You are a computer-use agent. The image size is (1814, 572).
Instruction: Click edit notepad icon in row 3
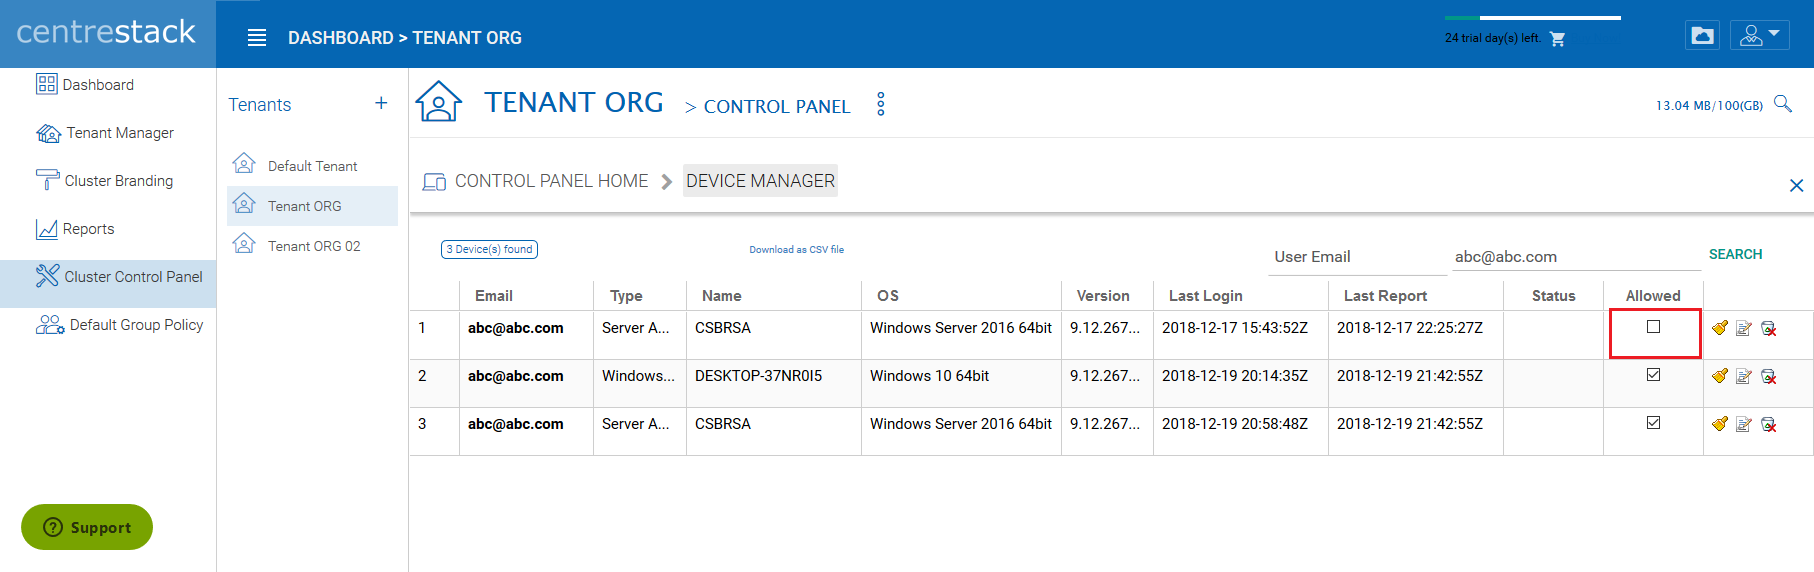(x=1744, y=424)
